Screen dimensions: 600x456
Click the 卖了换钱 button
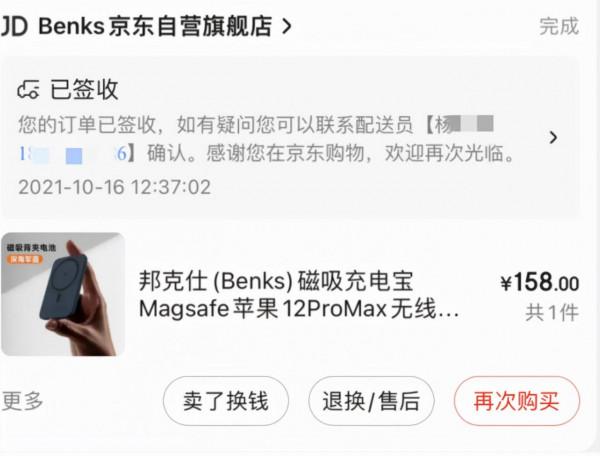click(226, 401)
